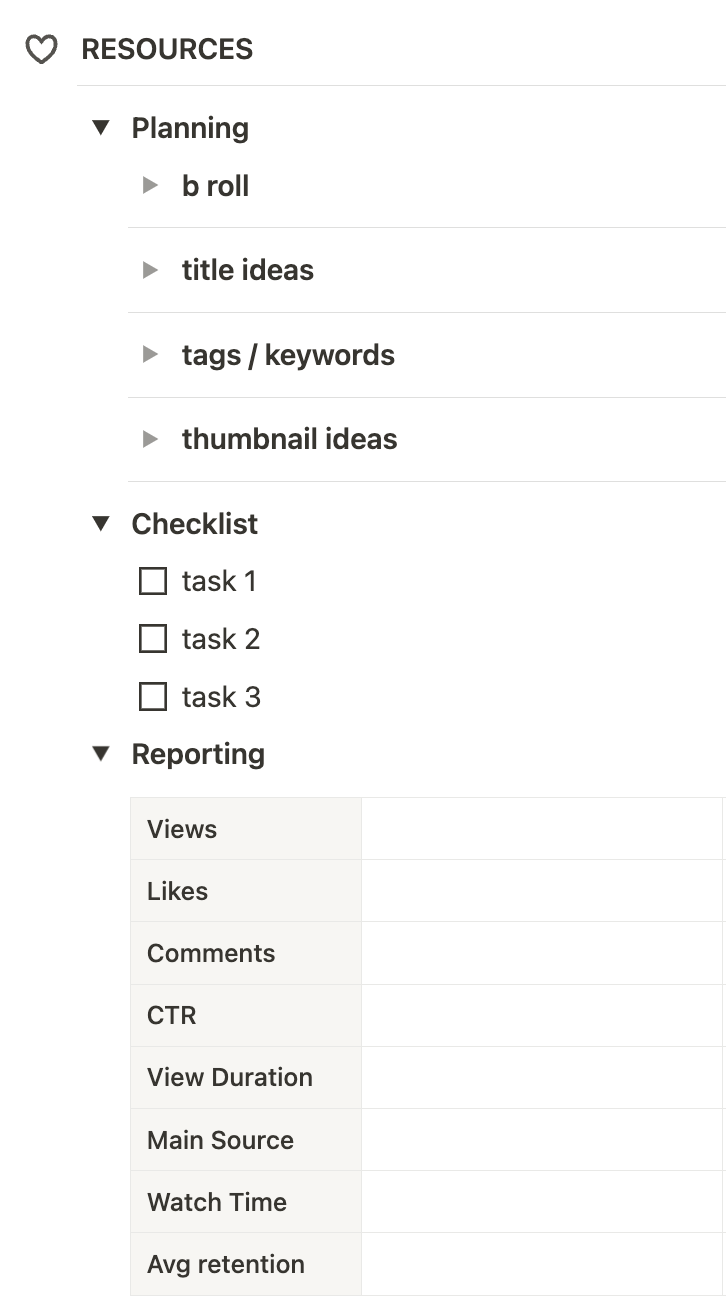Select the Avg retention value cell

[542, 1264]
